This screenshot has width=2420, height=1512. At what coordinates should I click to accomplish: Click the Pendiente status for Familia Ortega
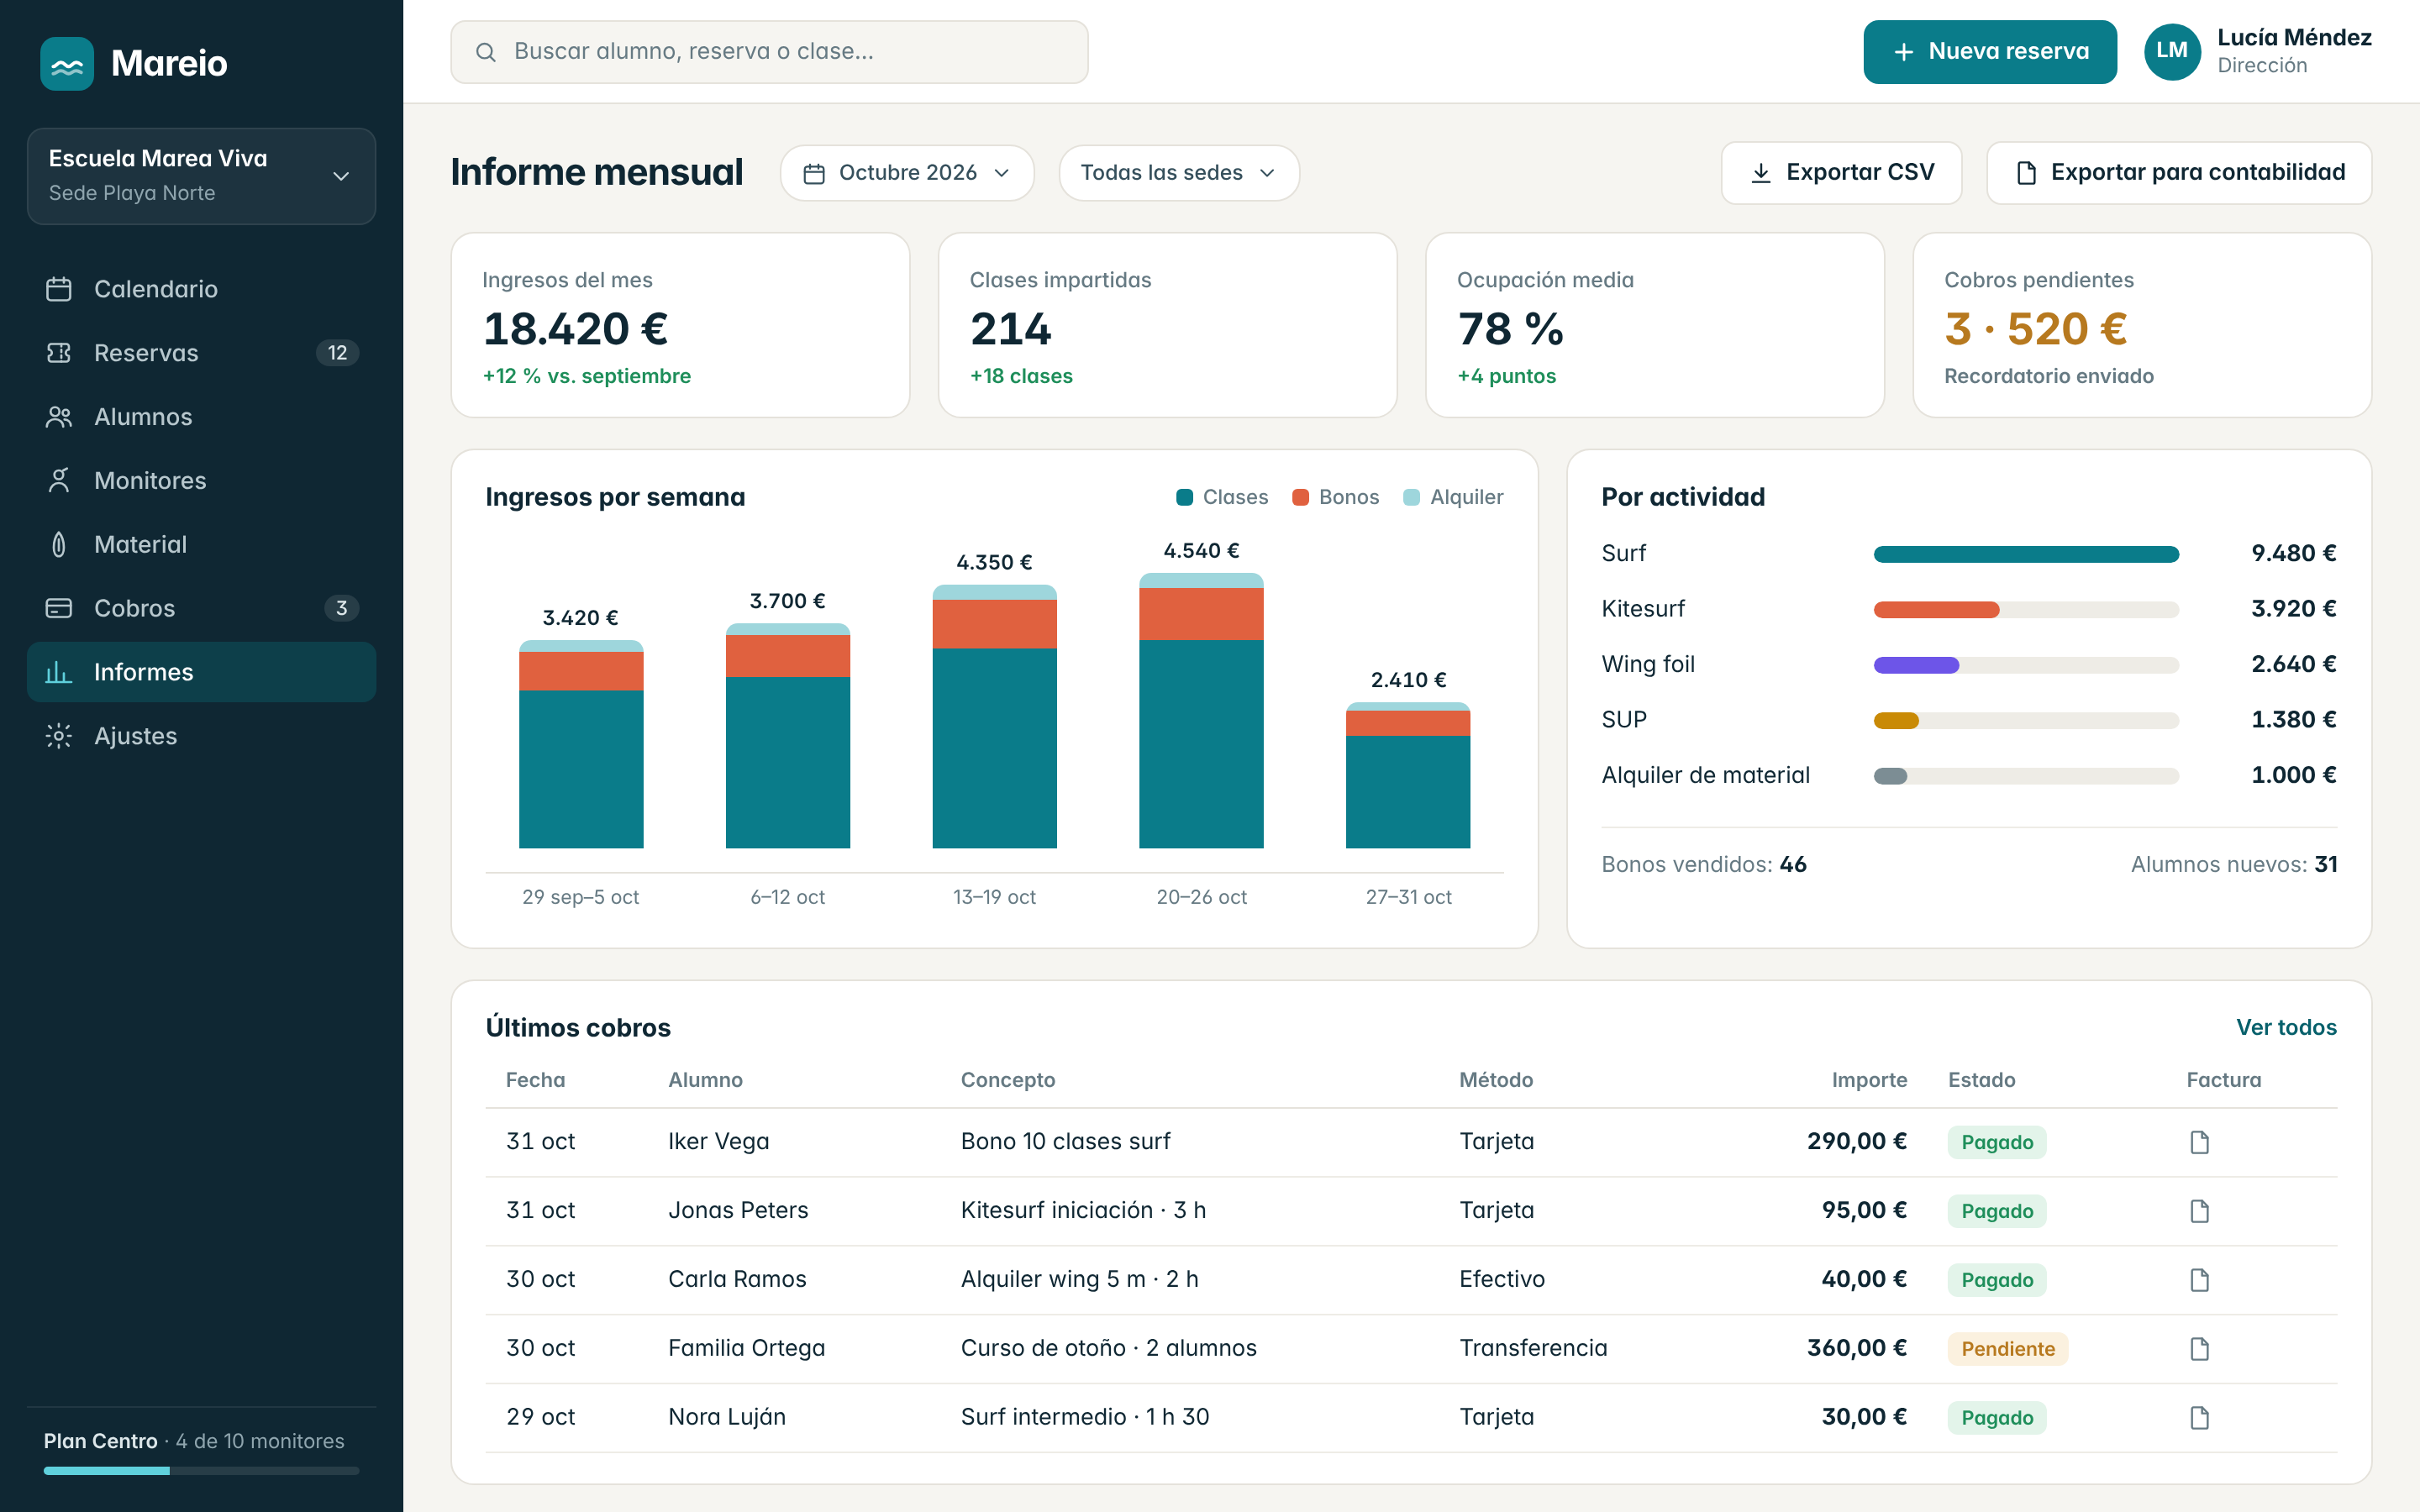point(2008,1349)
